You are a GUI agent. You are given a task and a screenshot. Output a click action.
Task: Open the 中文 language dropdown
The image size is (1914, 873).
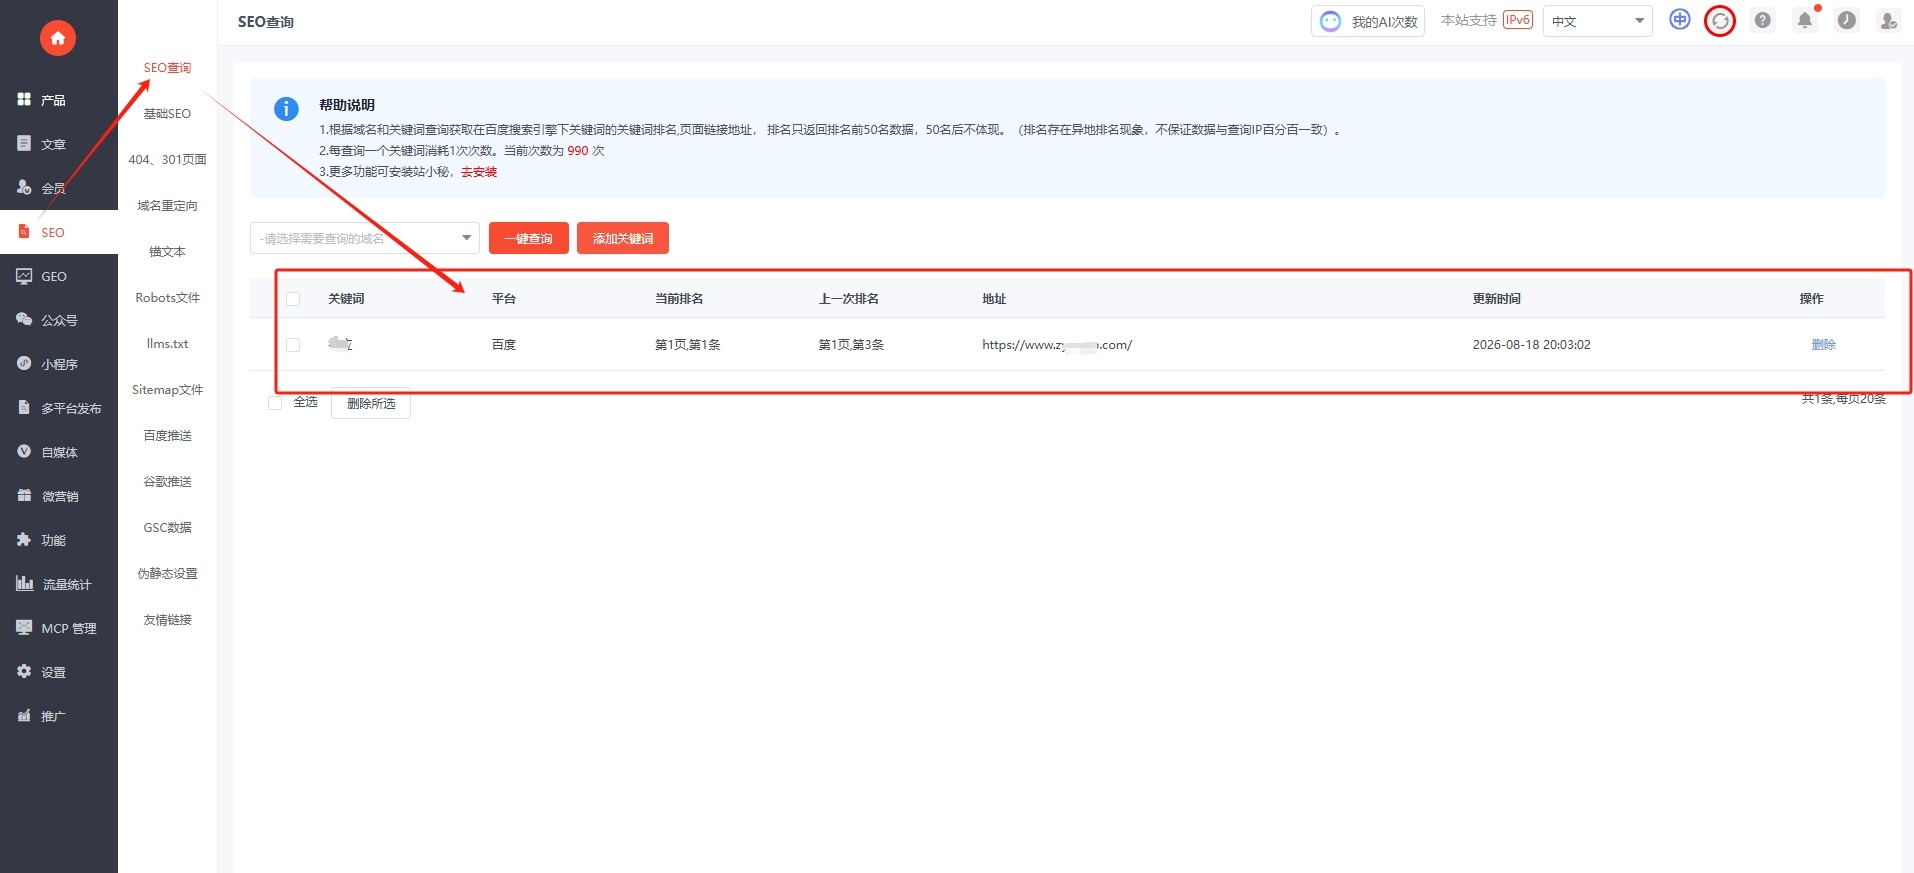(1597, 21)
